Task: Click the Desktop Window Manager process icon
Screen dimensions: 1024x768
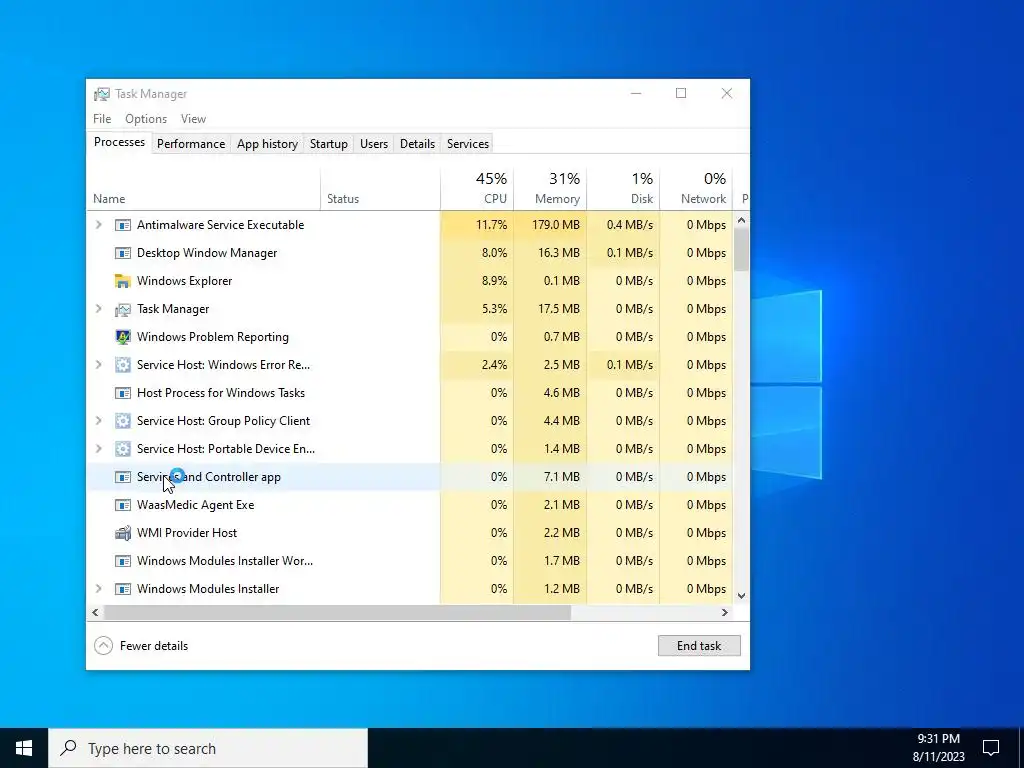Action: pos(122,253)
